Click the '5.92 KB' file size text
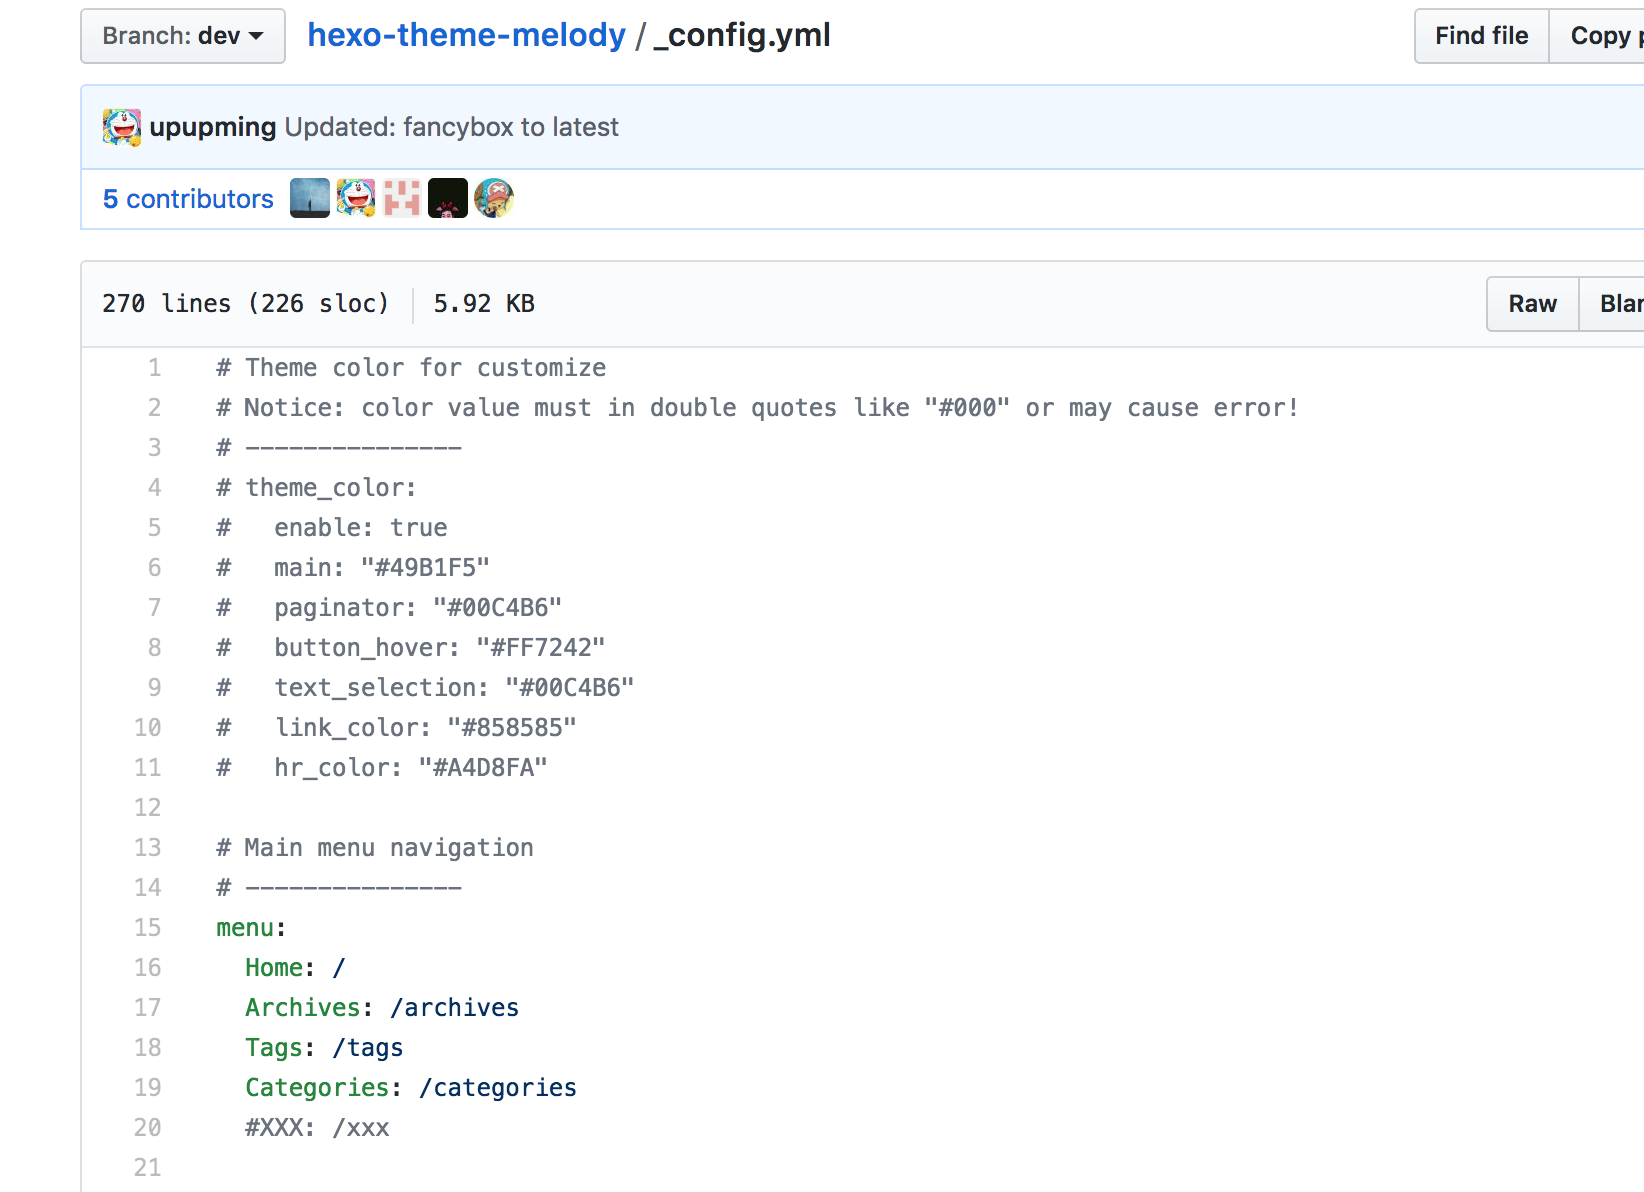The width and height of the screenshot is (1644, 1192). (484, 304)
